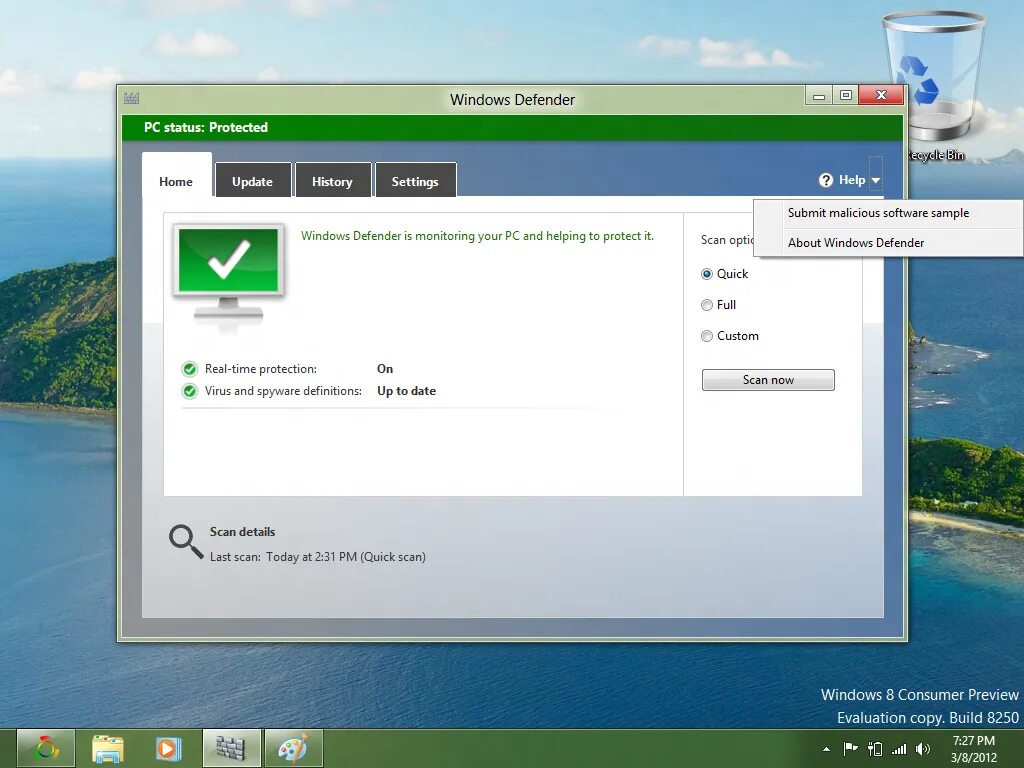This screenshot has height=768, width=1024.
Task: Choose About Windows Defender menu item
Action: point(889,243)
